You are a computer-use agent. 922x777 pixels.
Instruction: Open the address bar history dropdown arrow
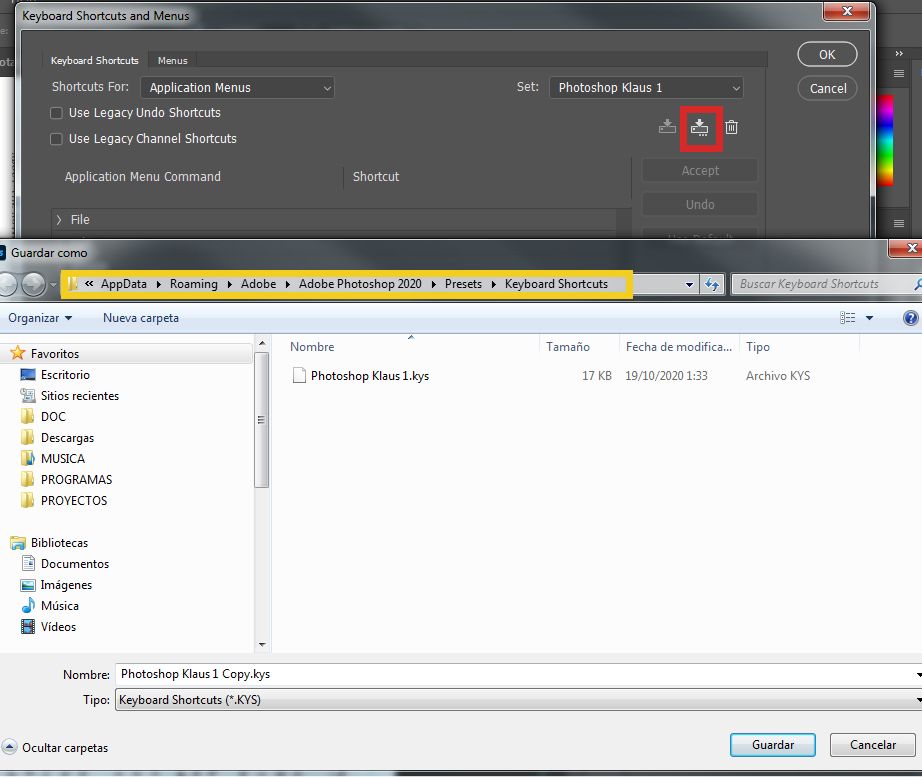(x=689, y=285)
